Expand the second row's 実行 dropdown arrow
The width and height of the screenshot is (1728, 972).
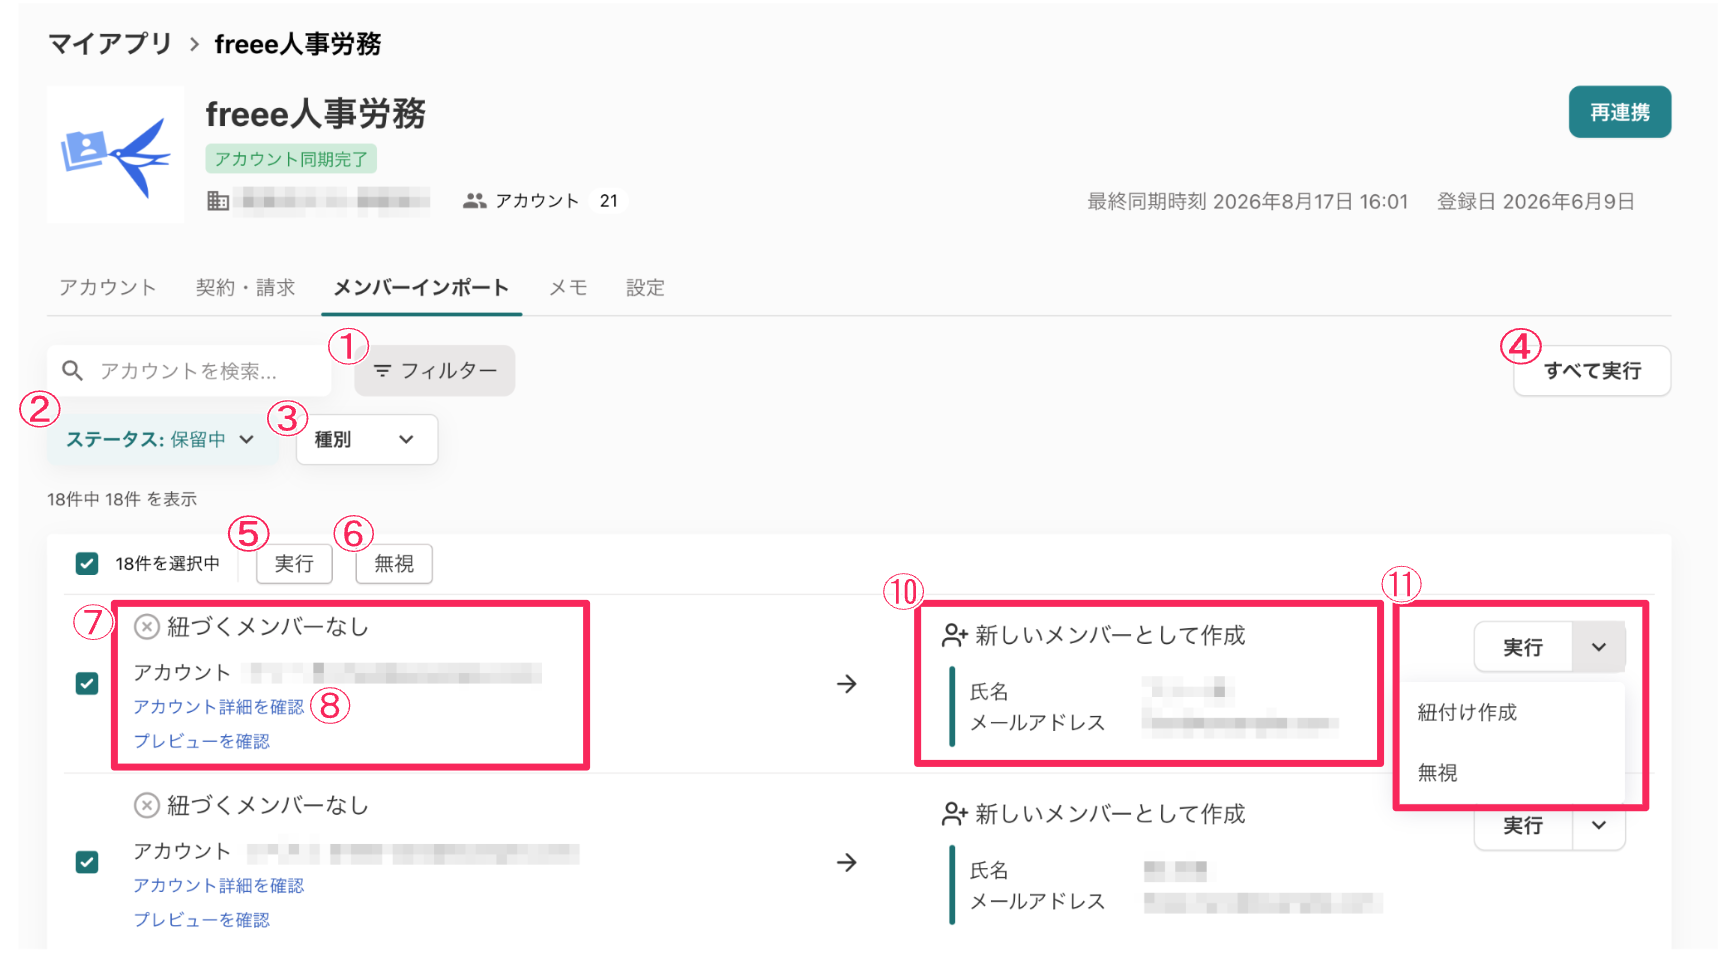coord(1599,826)
